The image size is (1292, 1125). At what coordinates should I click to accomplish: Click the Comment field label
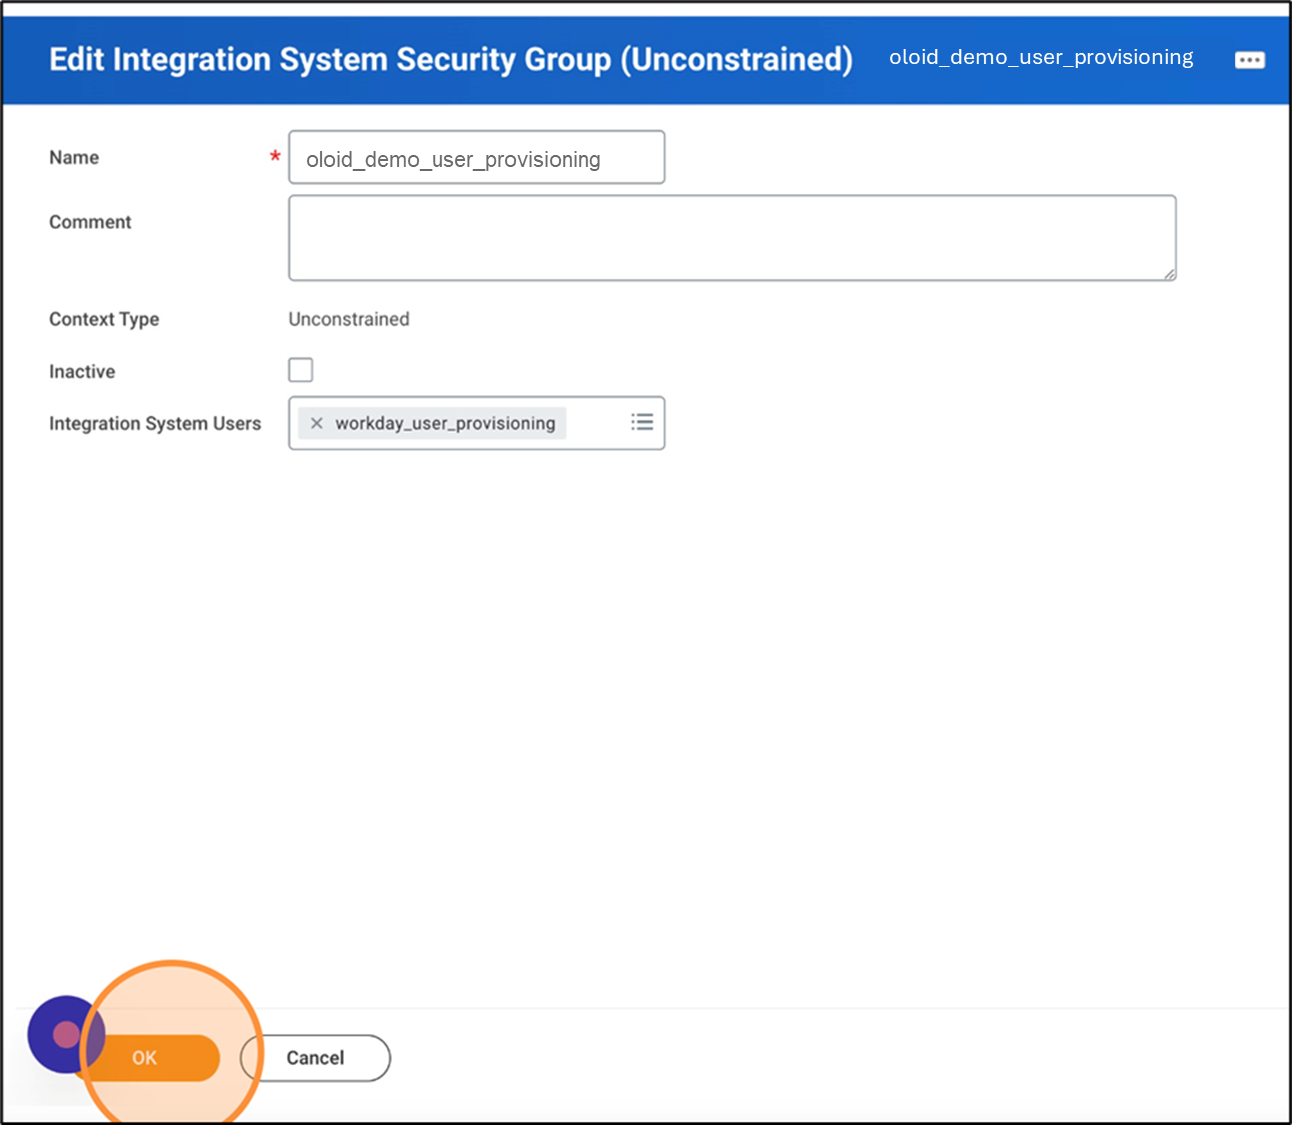point(90,222)
